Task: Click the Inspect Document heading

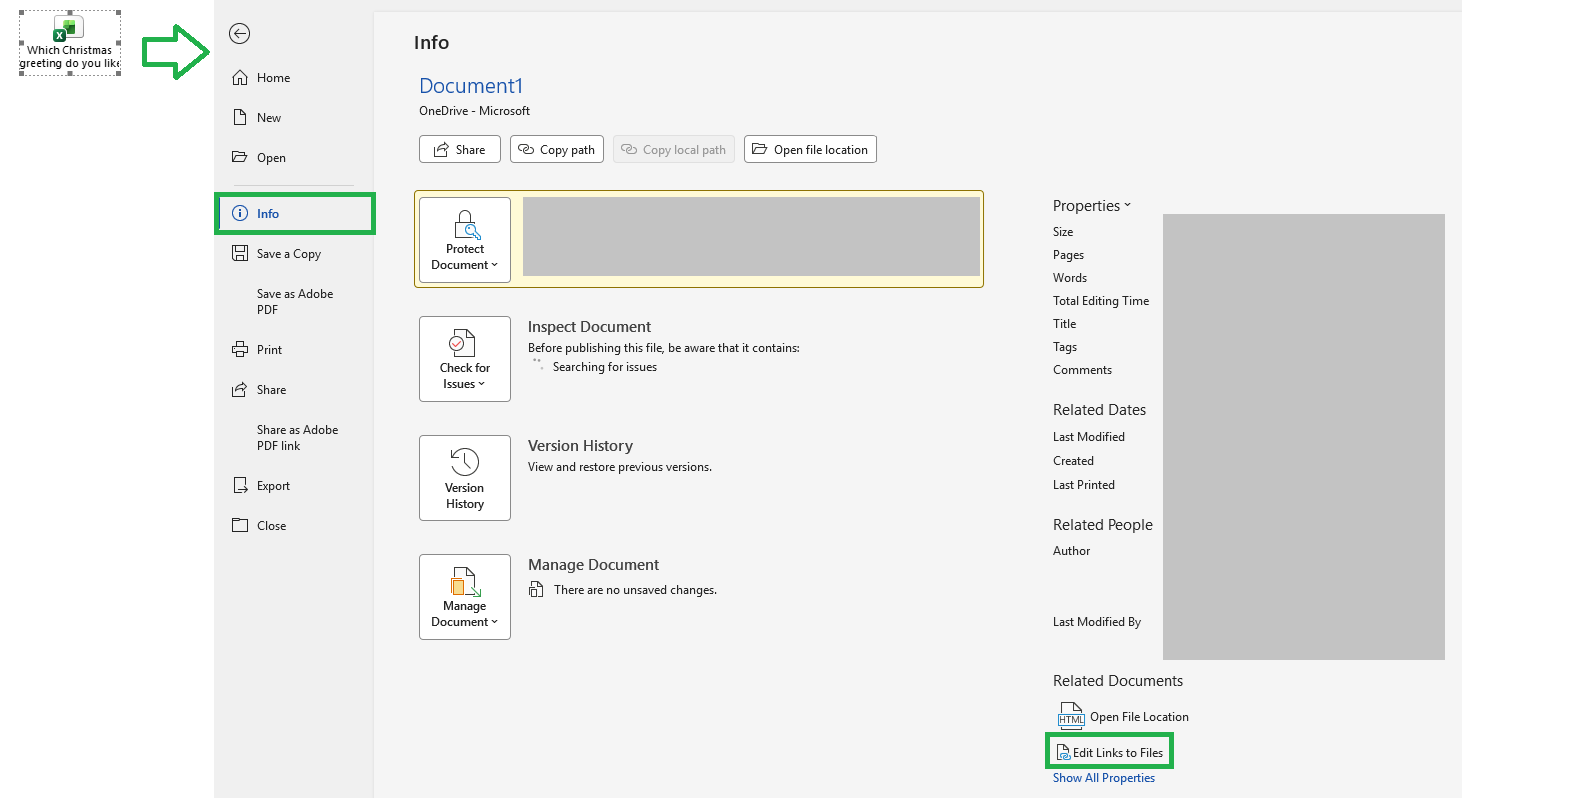Action: [589, 327]
